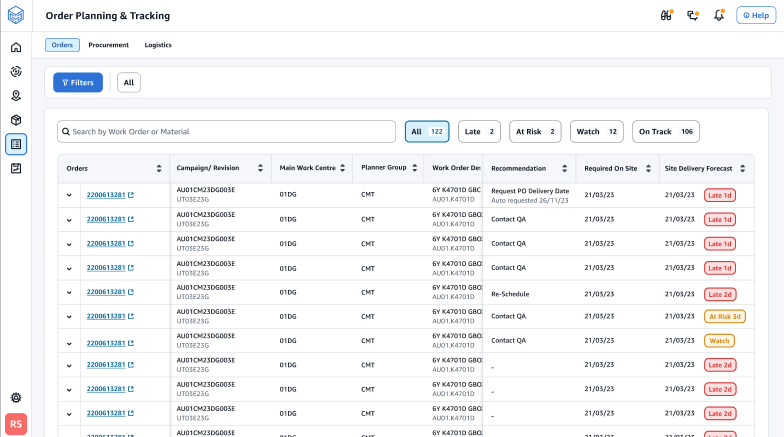The height and width of the screenshot is (437, 784).
Task: Click the blue Filters button
Action: 78,82
